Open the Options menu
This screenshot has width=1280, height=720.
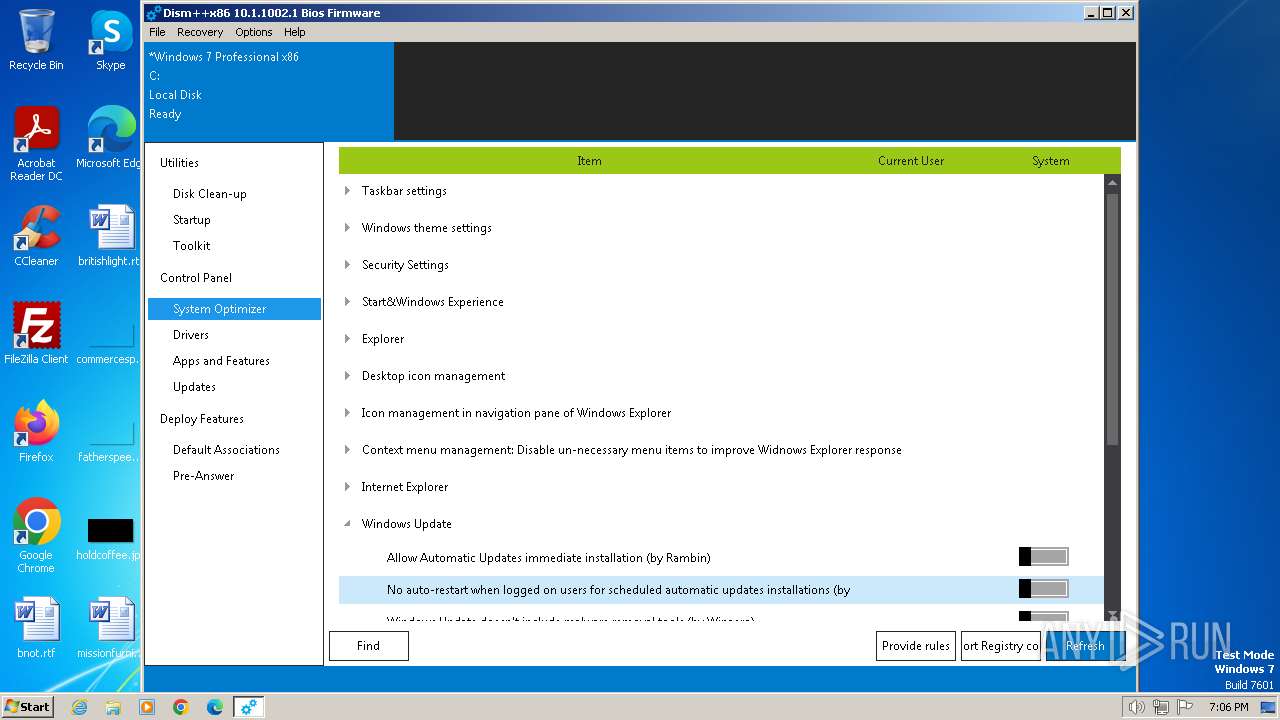[x=254, y=32]
